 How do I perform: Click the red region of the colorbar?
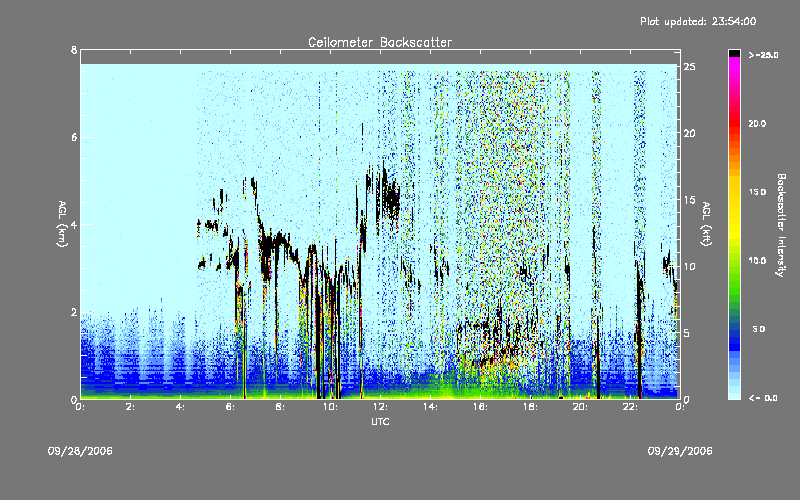pyautogui.click(x=734, y=122)
